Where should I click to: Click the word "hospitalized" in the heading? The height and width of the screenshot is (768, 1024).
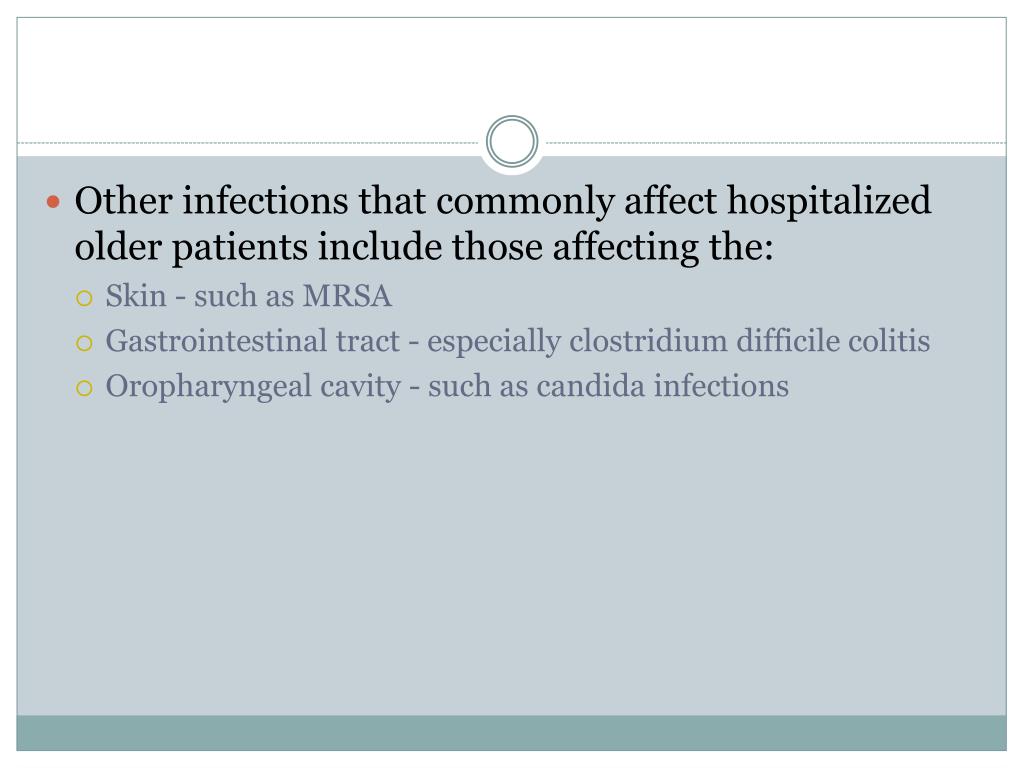click(829, 201)
